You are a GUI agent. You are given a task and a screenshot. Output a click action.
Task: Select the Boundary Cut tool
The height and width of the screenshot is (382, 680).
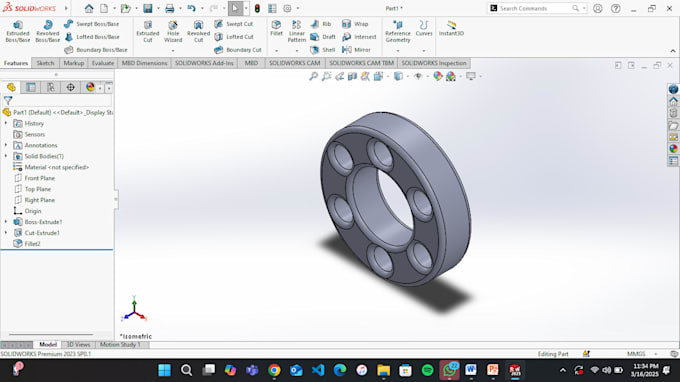click(238, 50)
